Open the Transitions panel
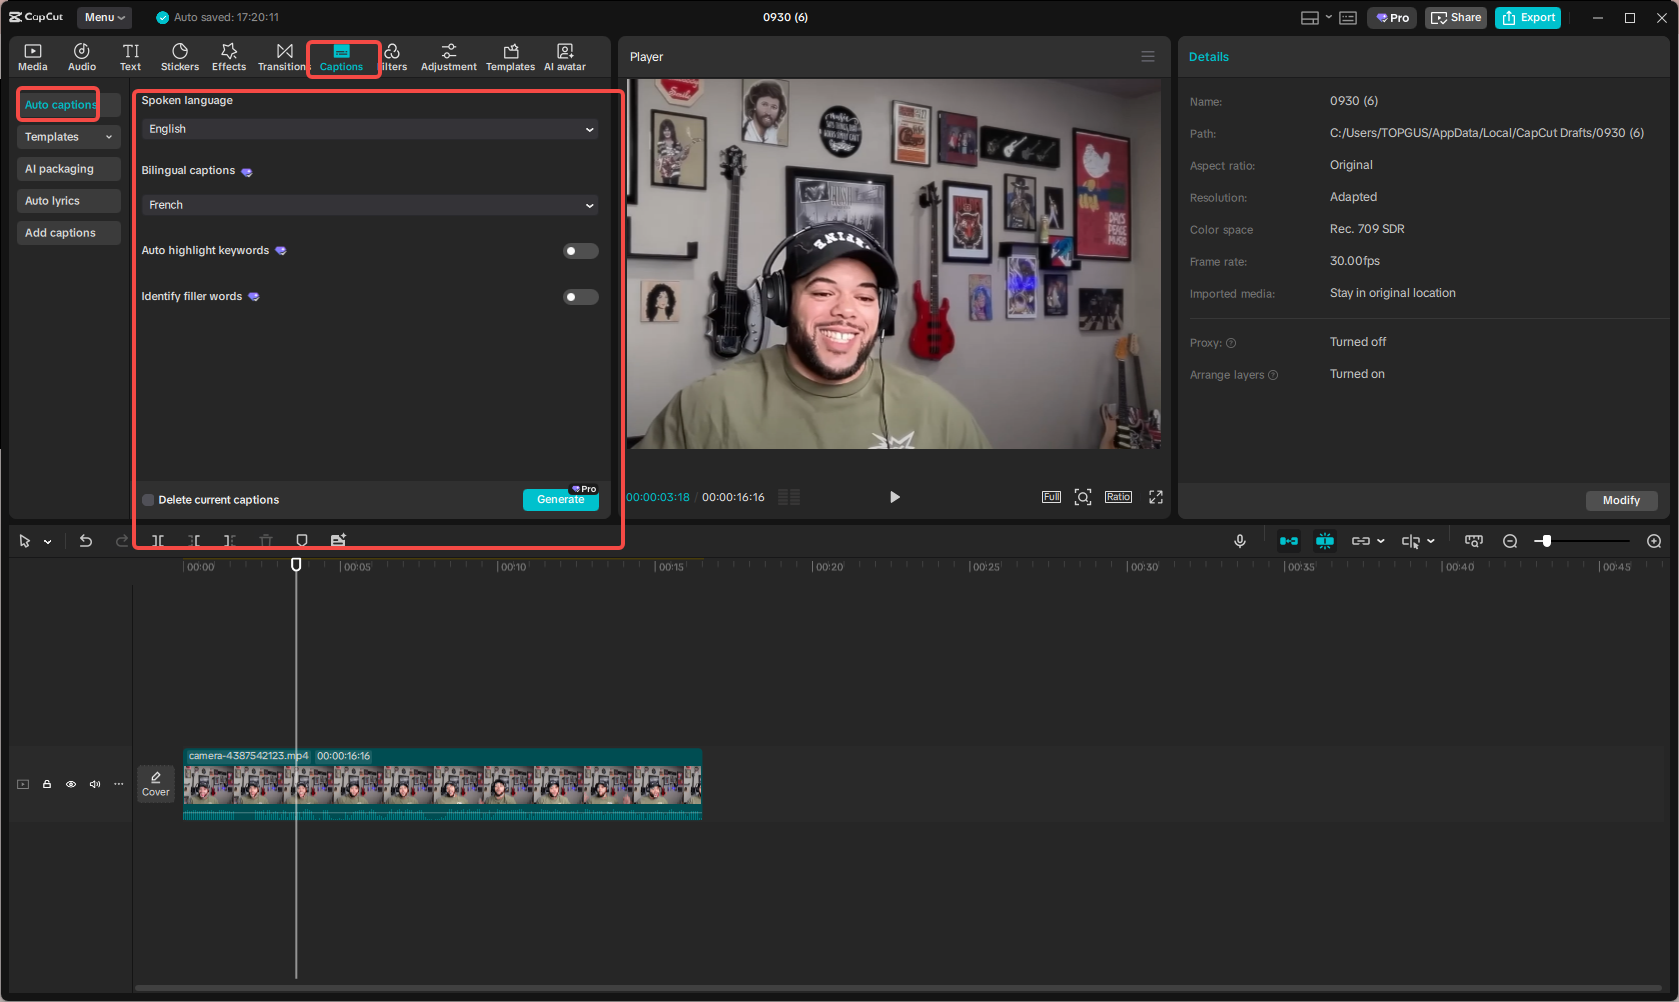Image resolution: width=1679 pixels, height=1002 pixels. 283,56
